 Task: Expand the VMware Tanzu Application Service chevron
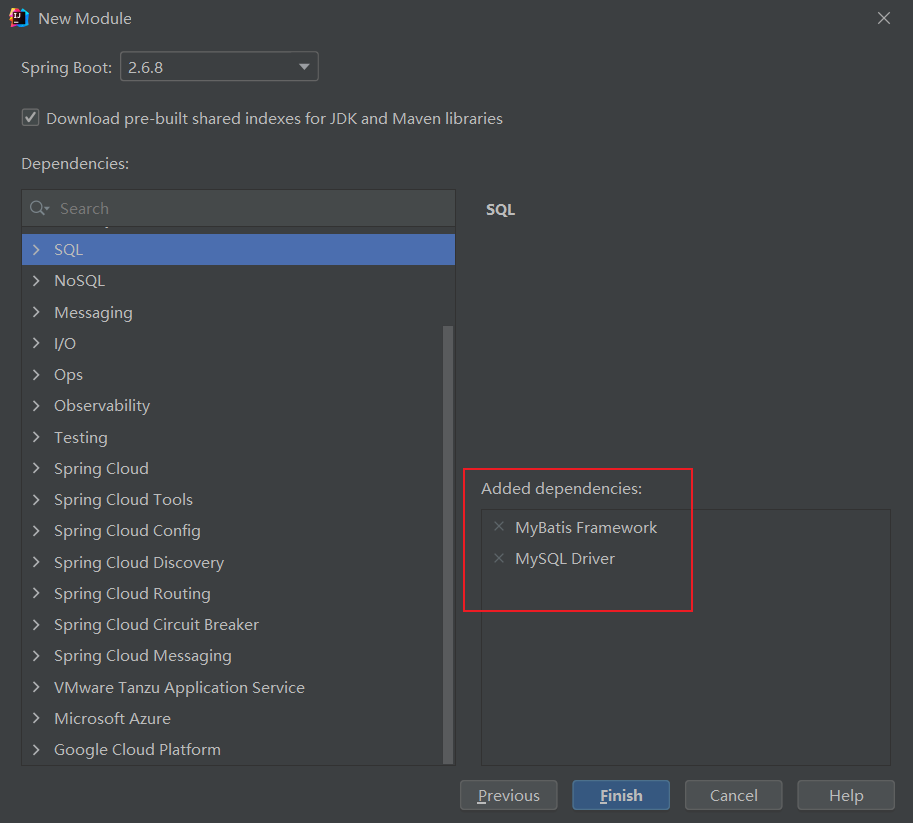pos(36,687)
